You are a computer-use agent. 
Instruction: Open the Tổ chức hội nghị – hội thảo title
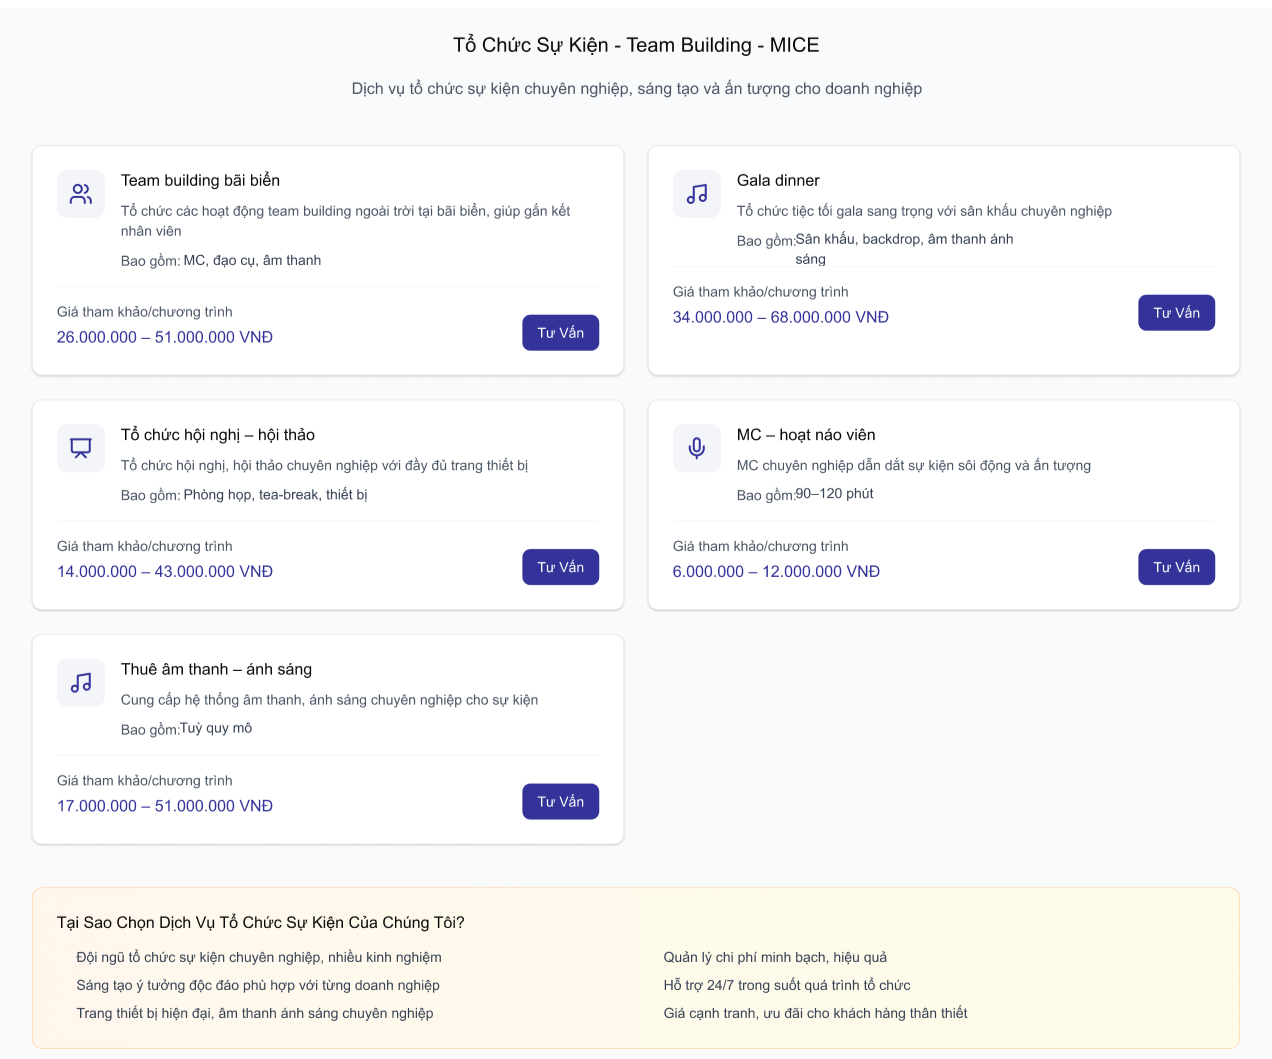click(x=218, y=435)
